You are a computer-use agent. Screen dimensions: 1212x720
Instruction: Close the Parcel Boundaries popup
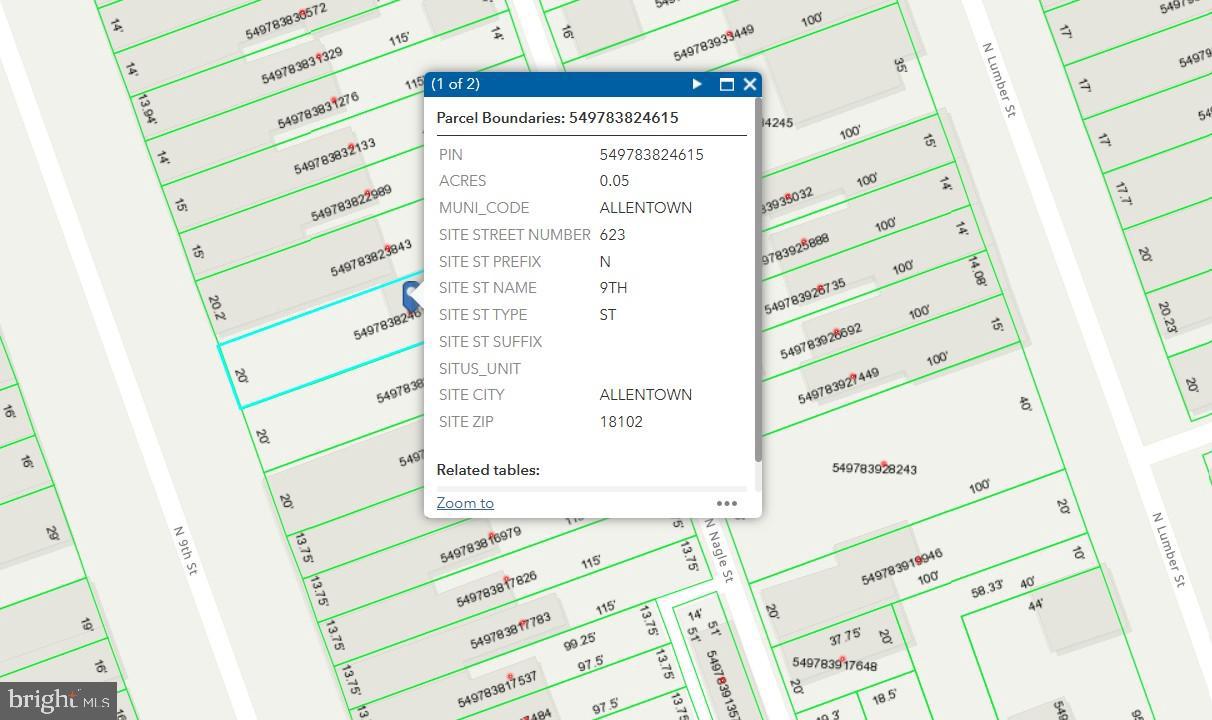pyautogui.click(x=750, y=84)
